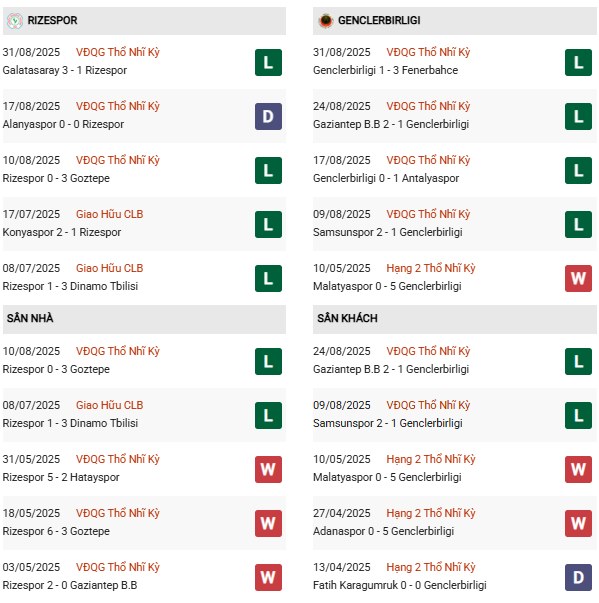Click the Rizespor club logo

(15, 20)
